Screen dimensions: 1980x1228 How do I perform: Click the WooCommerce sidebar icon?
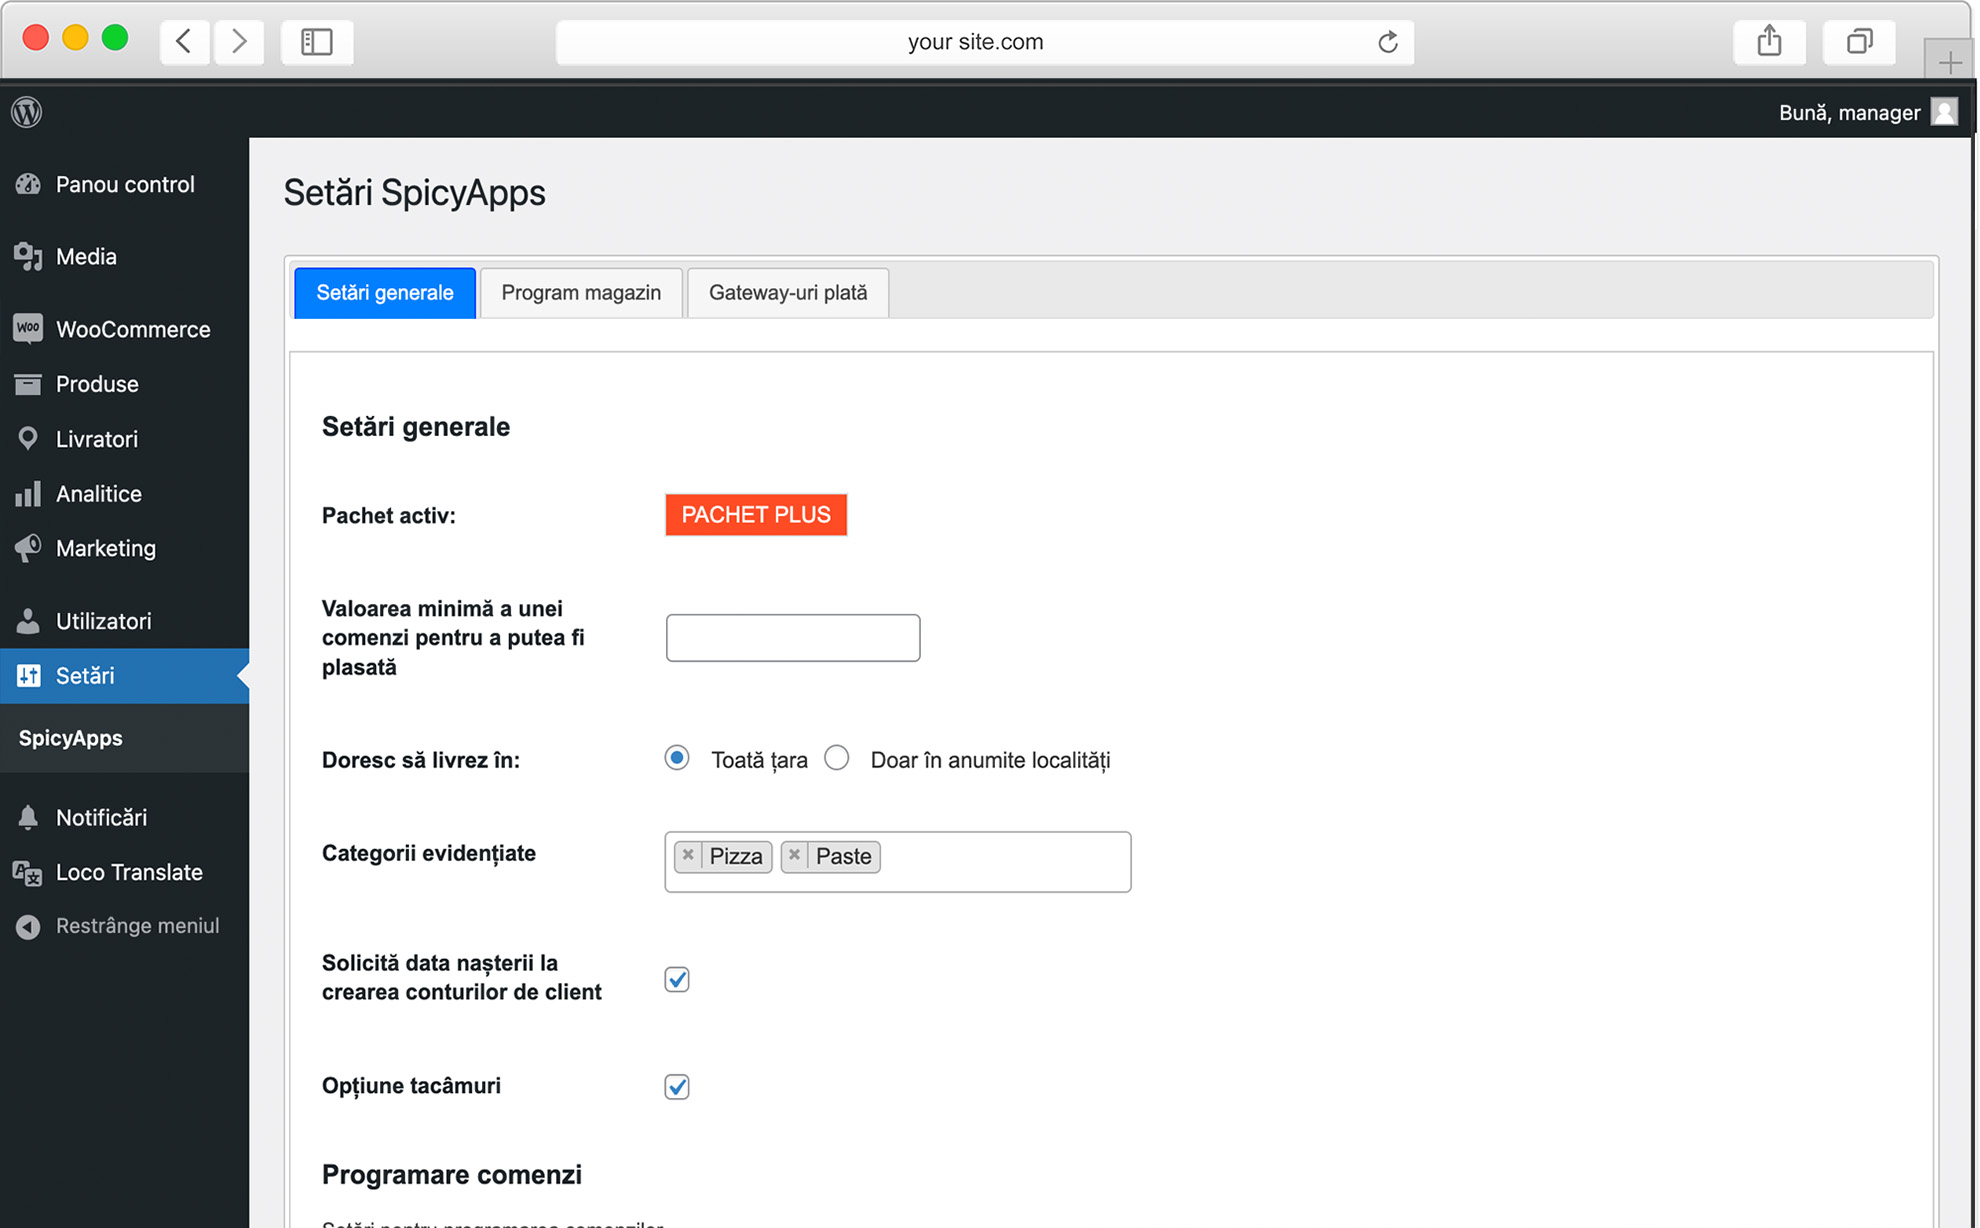point(28,329)
